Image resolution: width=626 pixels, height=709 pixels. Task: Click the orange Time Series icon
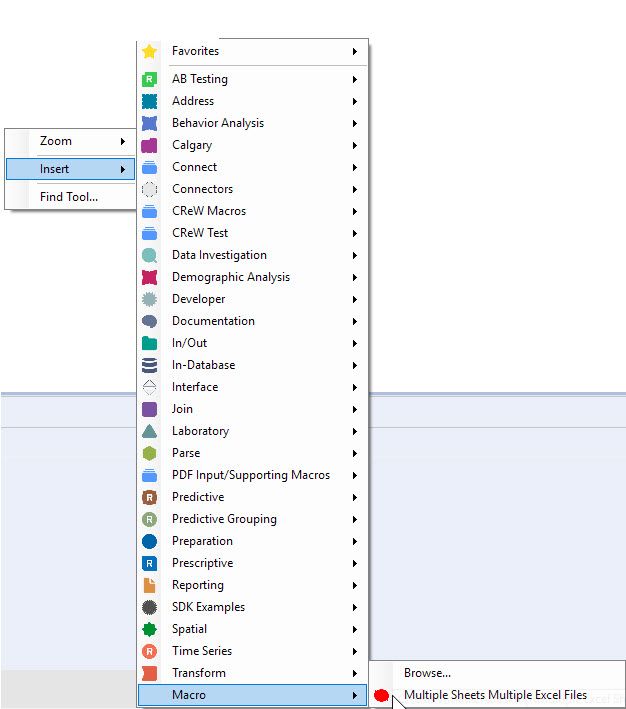pyautogui.click(x=149, y=651)
